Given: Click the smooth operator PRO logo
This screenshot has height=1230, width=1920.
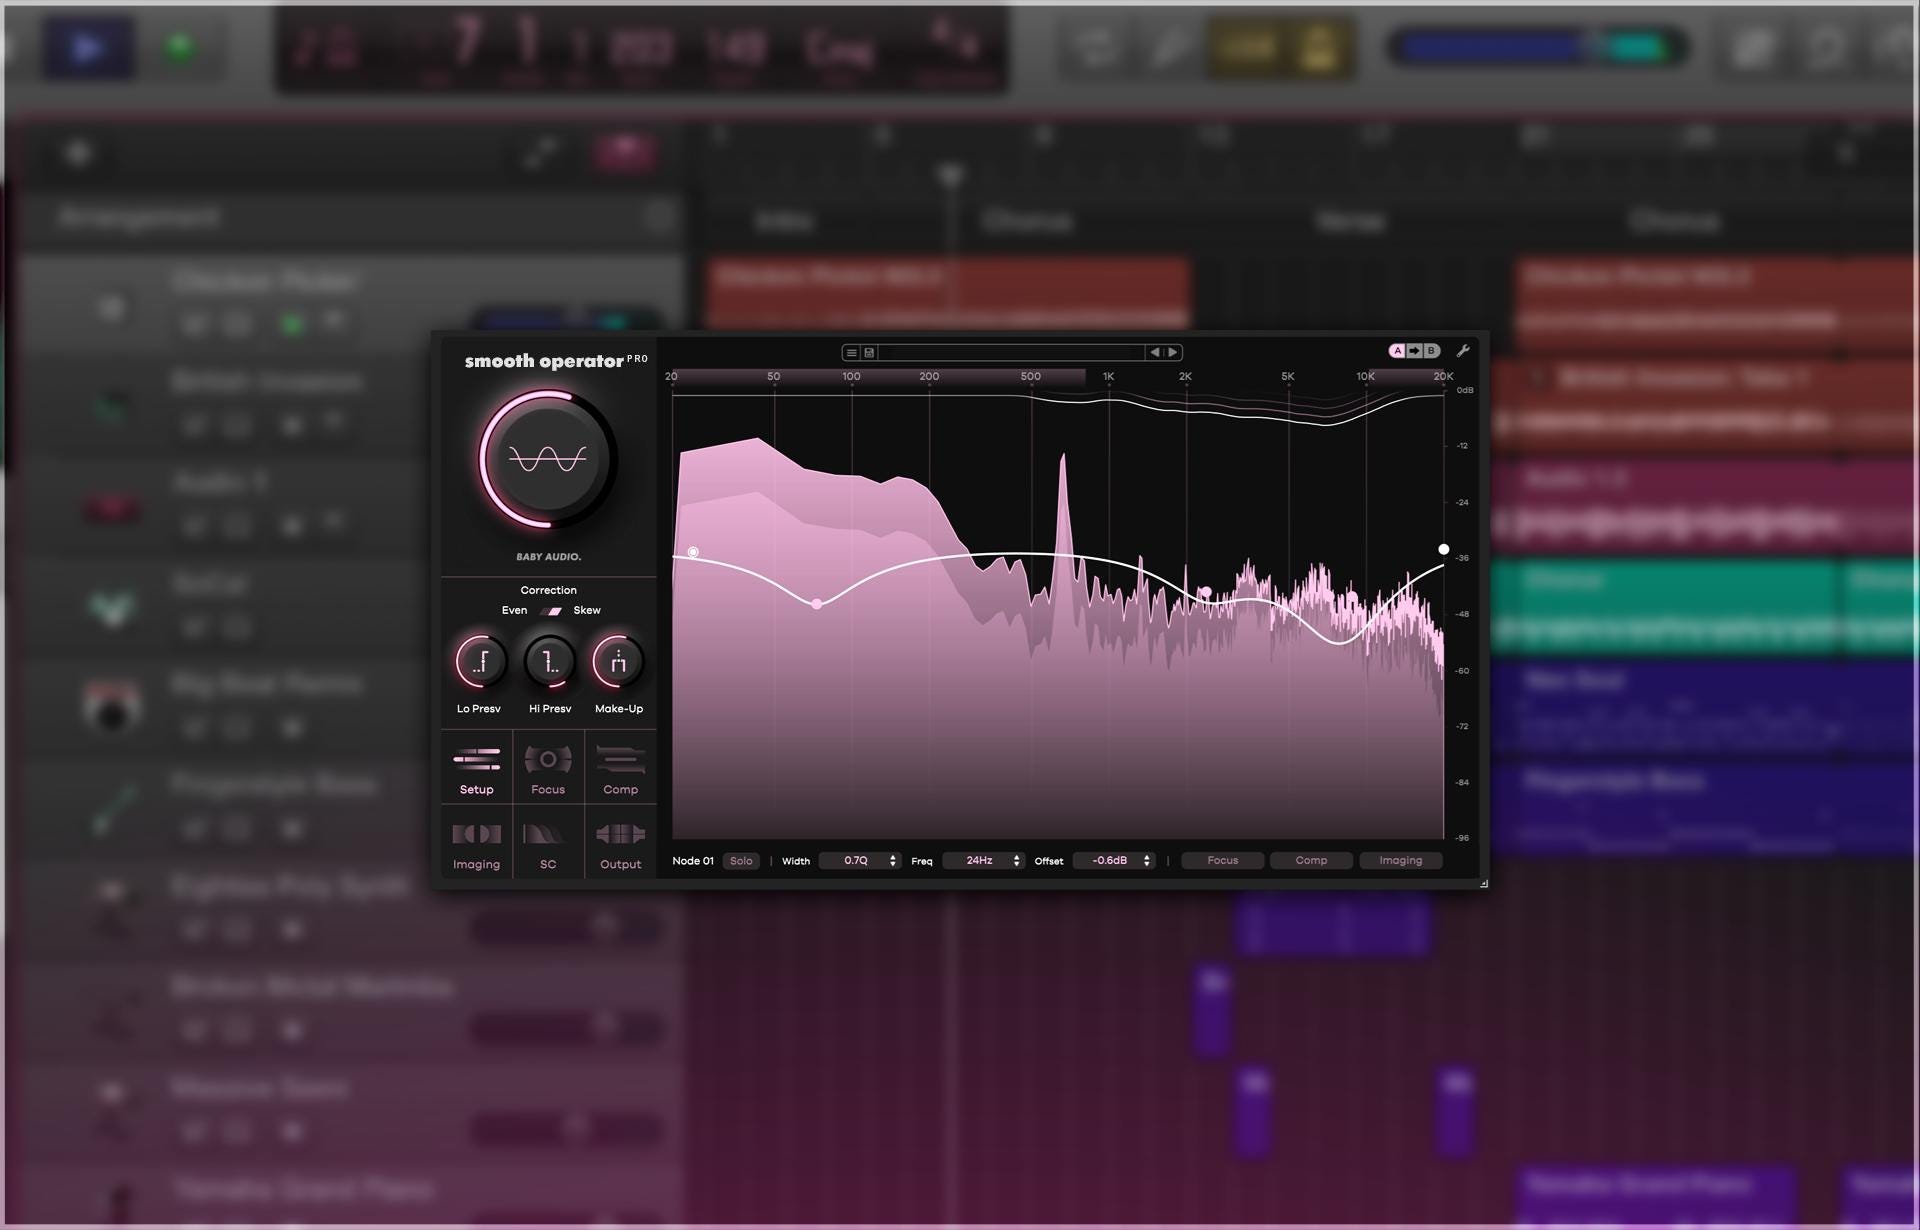Looking at the screenshot, I should click(556, 361).
